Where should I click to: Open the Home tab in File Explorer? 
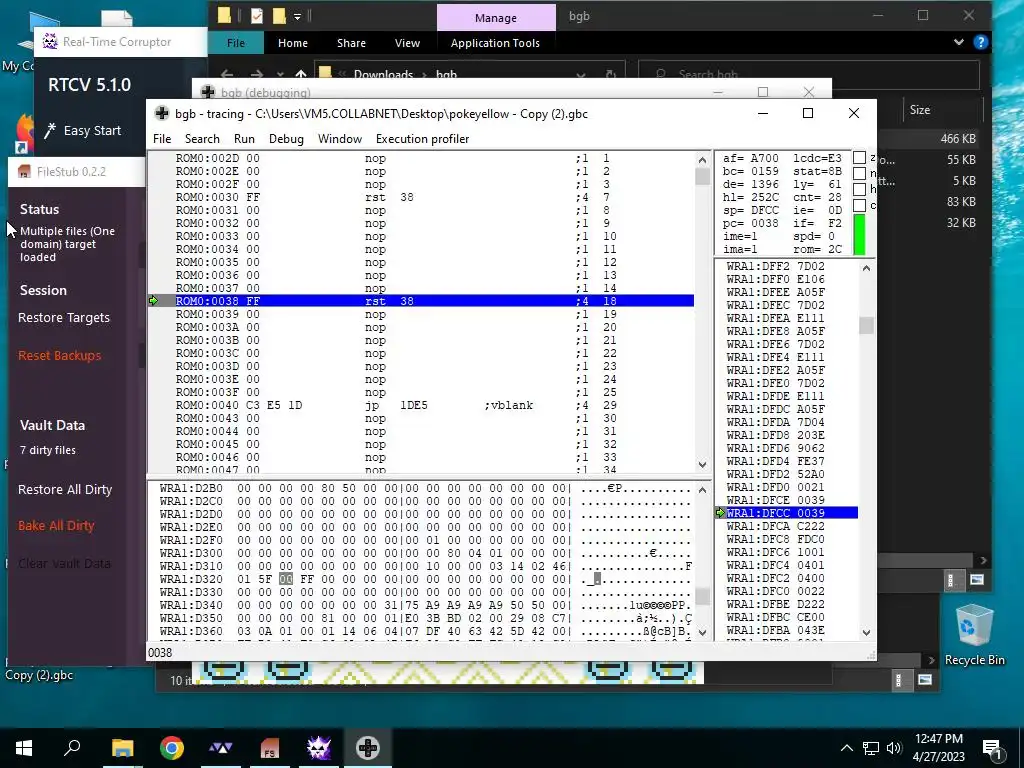[293, 43]
